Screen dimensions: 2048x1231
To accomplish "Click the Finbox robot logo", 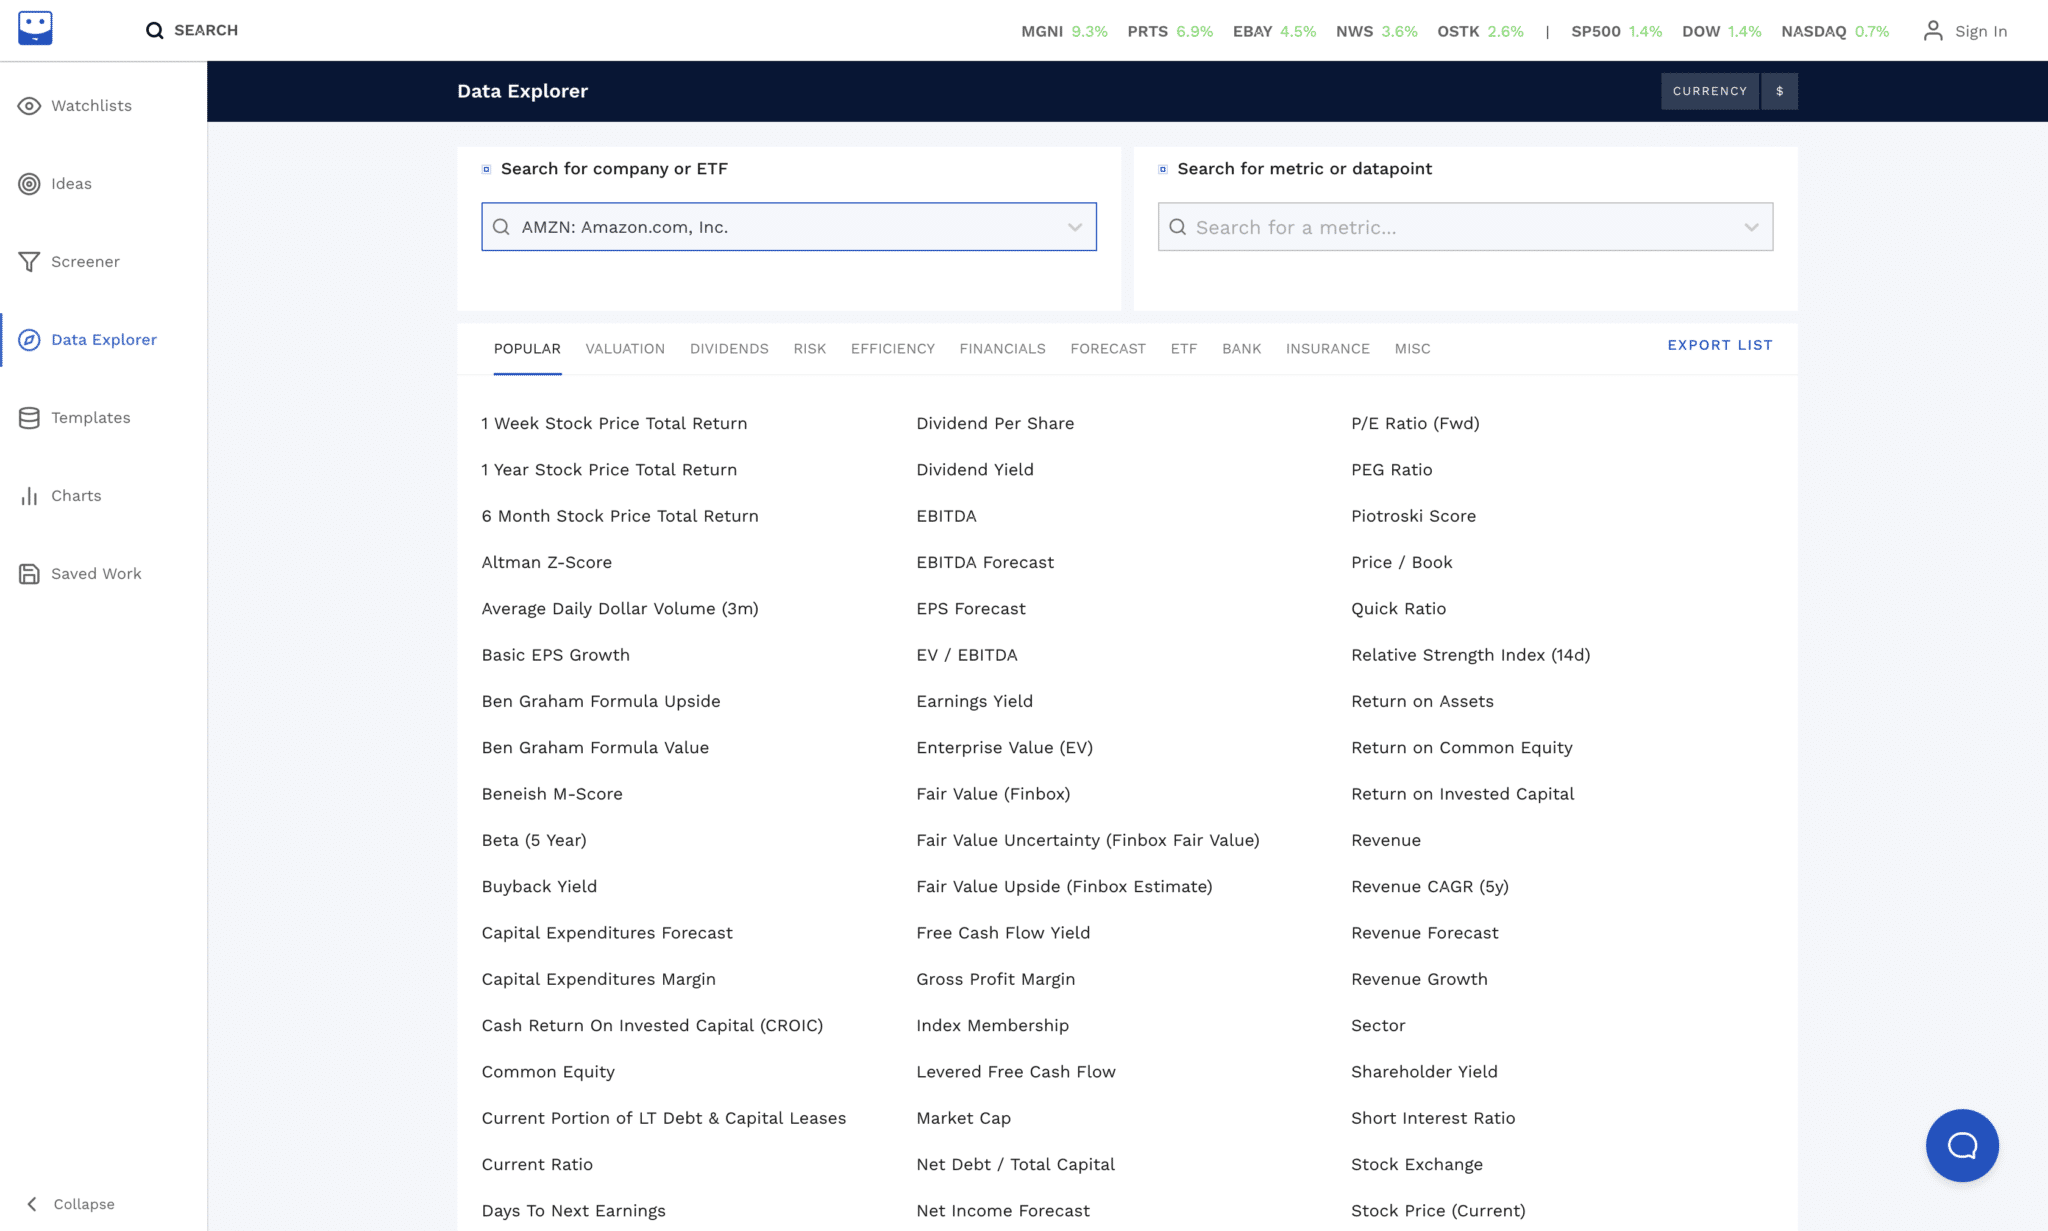I will (36, 28).
